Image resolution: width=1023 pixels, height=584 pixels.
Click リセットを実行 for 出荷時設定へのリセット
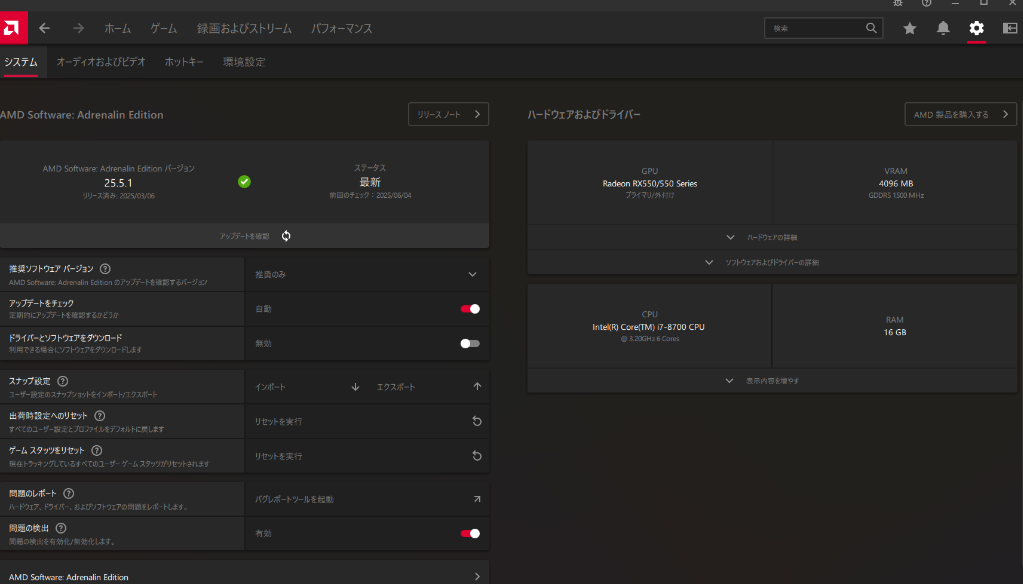[x=367, y=422]
